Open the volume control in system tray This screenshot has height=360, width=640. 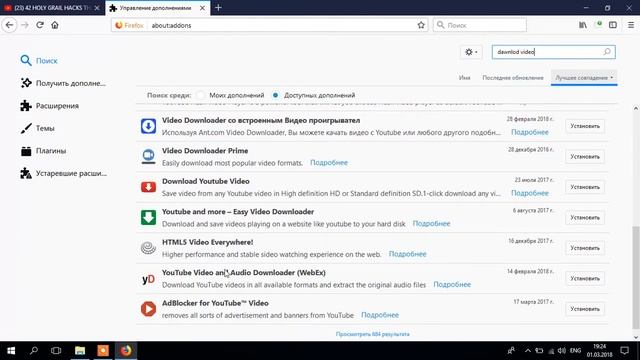tap(562, 351)
